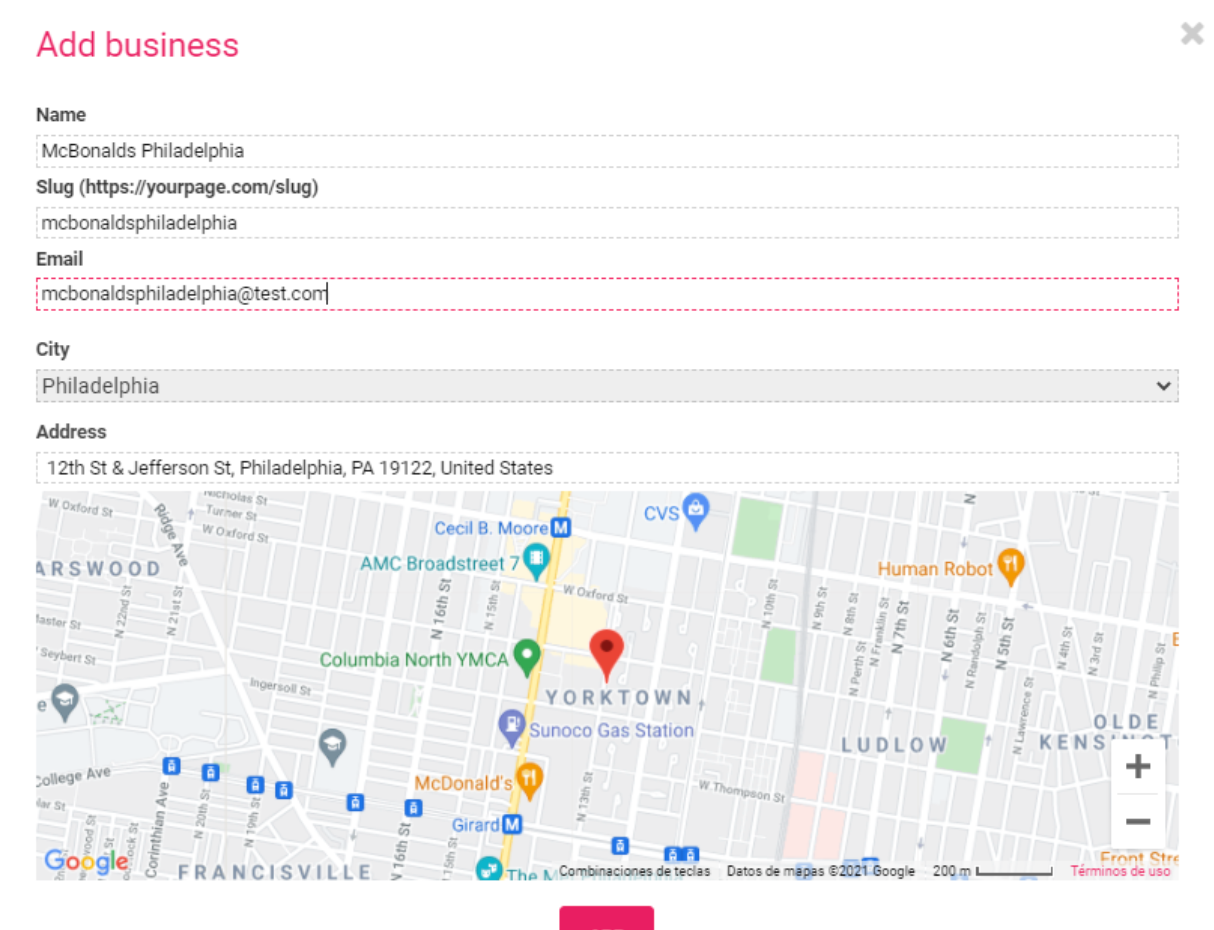Click the CVS label on the map
The height and width of the screenshot is (930, 1214).
661,513
